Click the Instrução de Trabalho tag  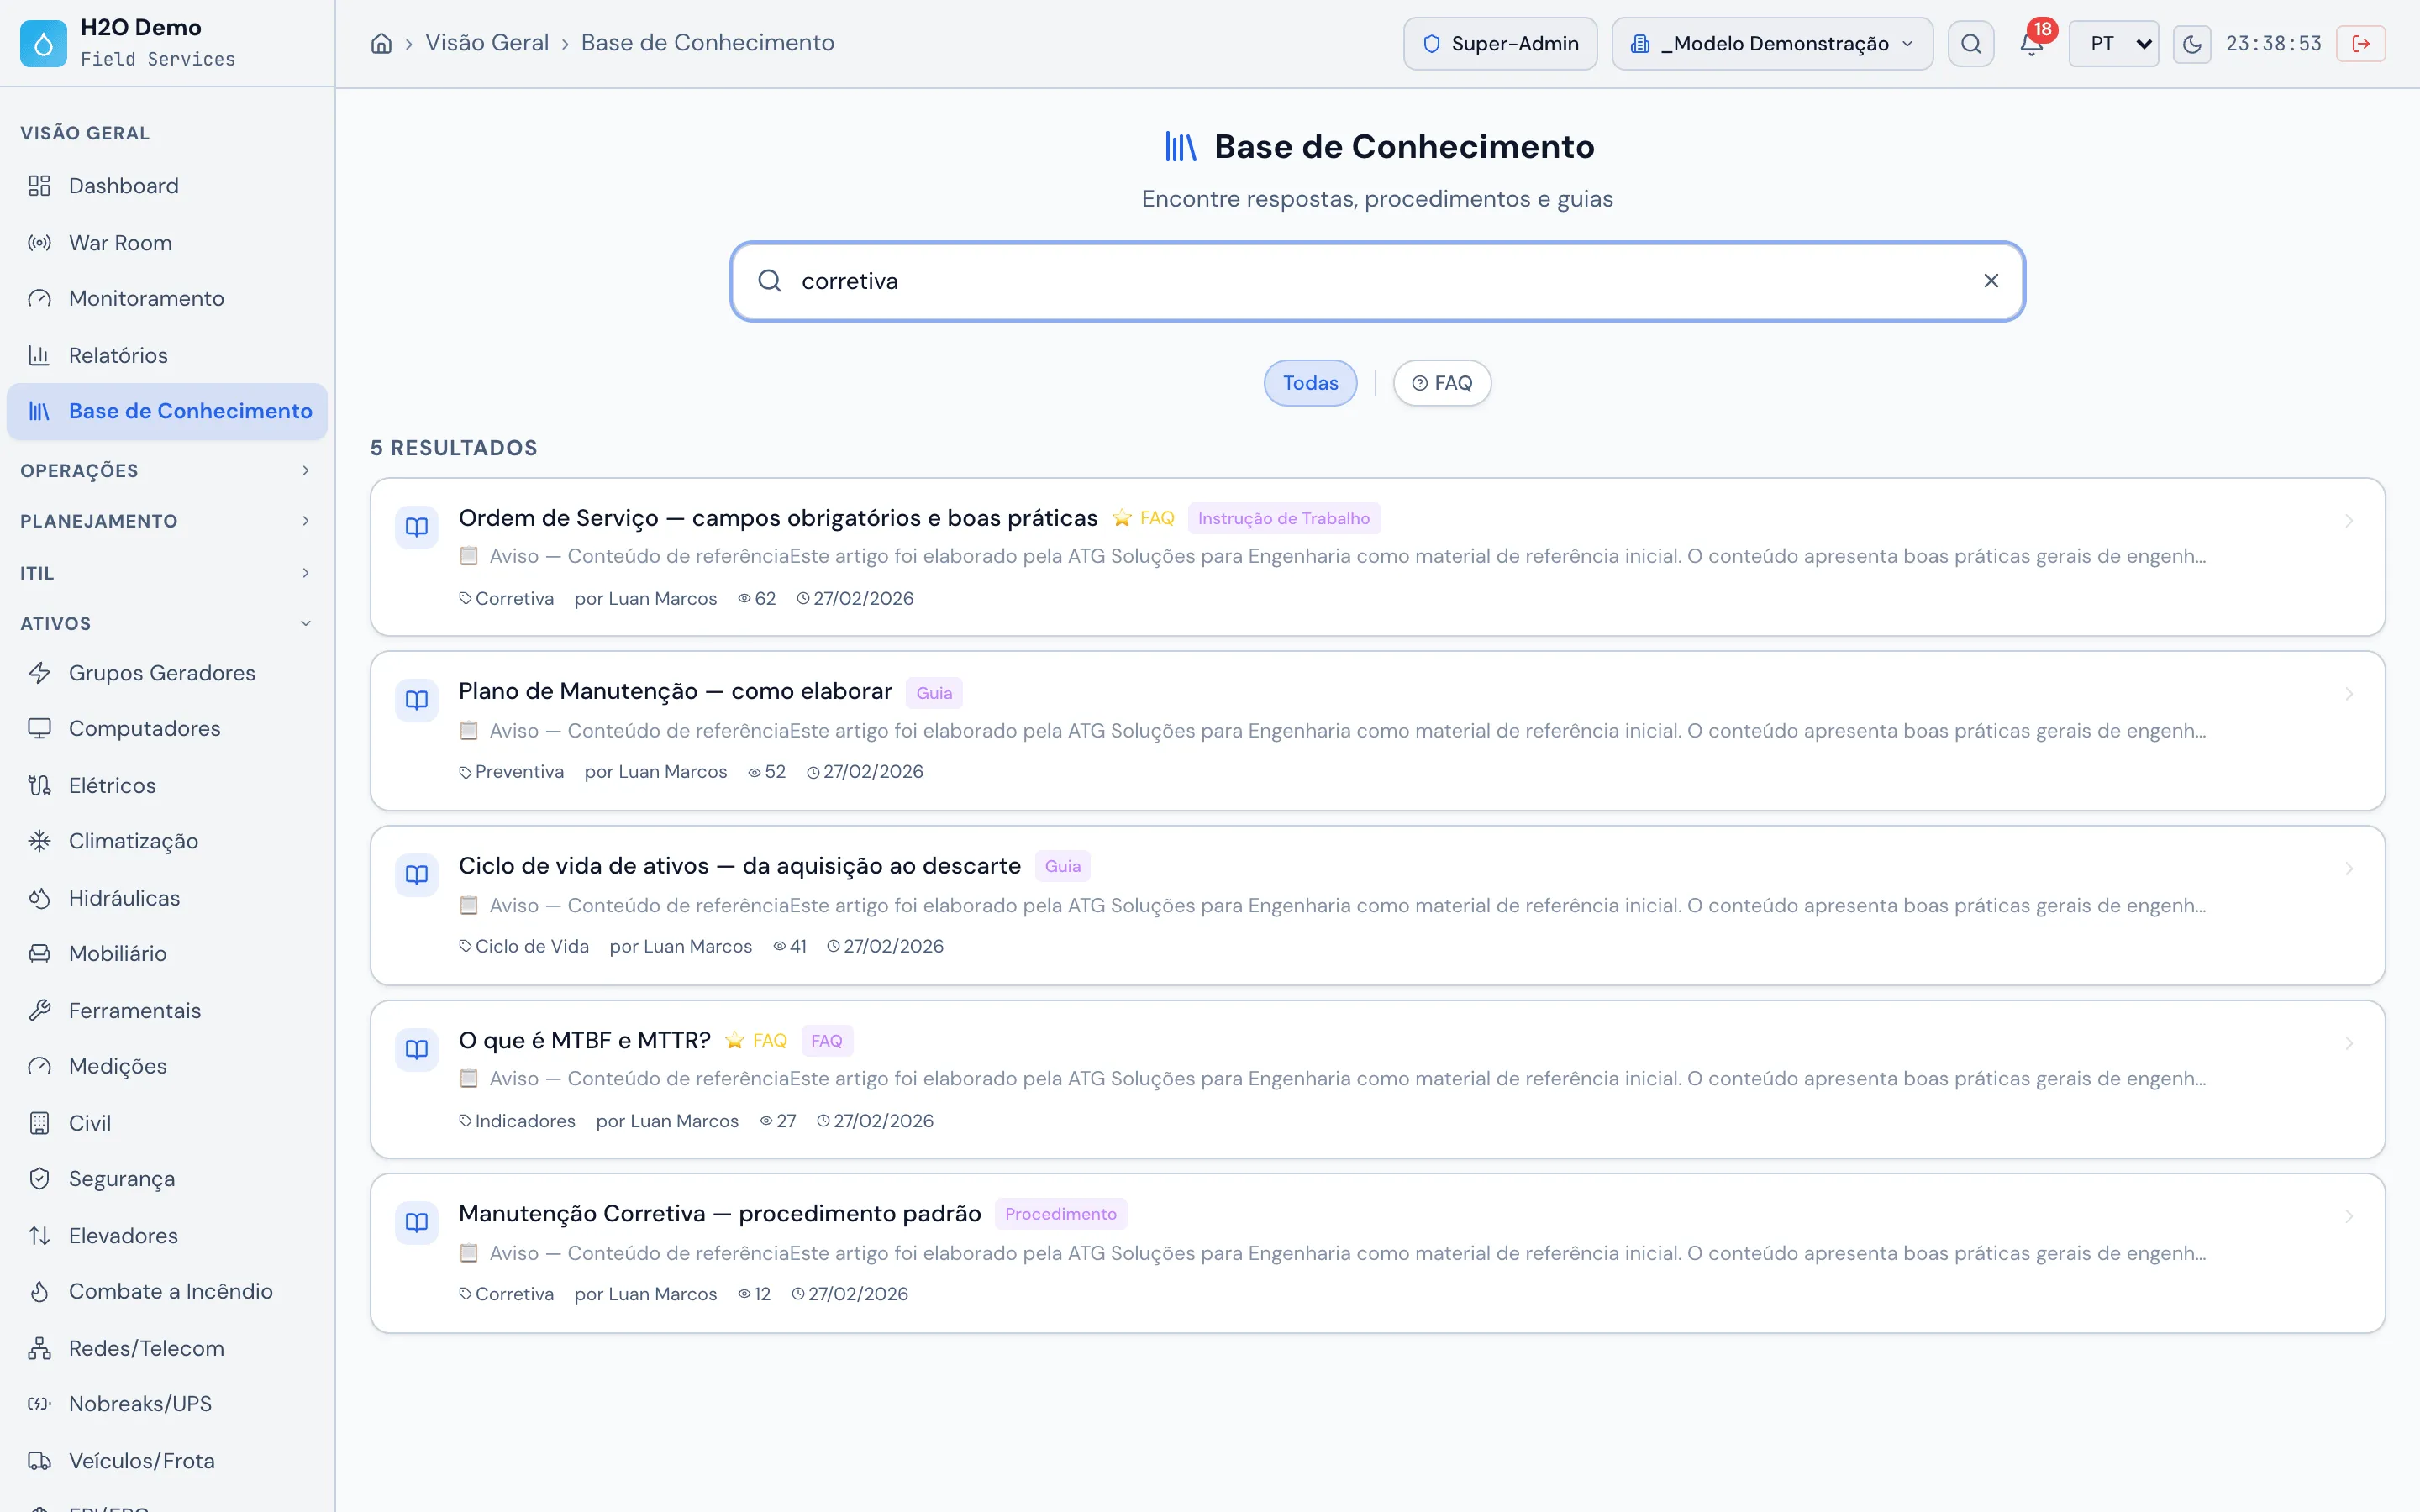(x=1283, y=518)
